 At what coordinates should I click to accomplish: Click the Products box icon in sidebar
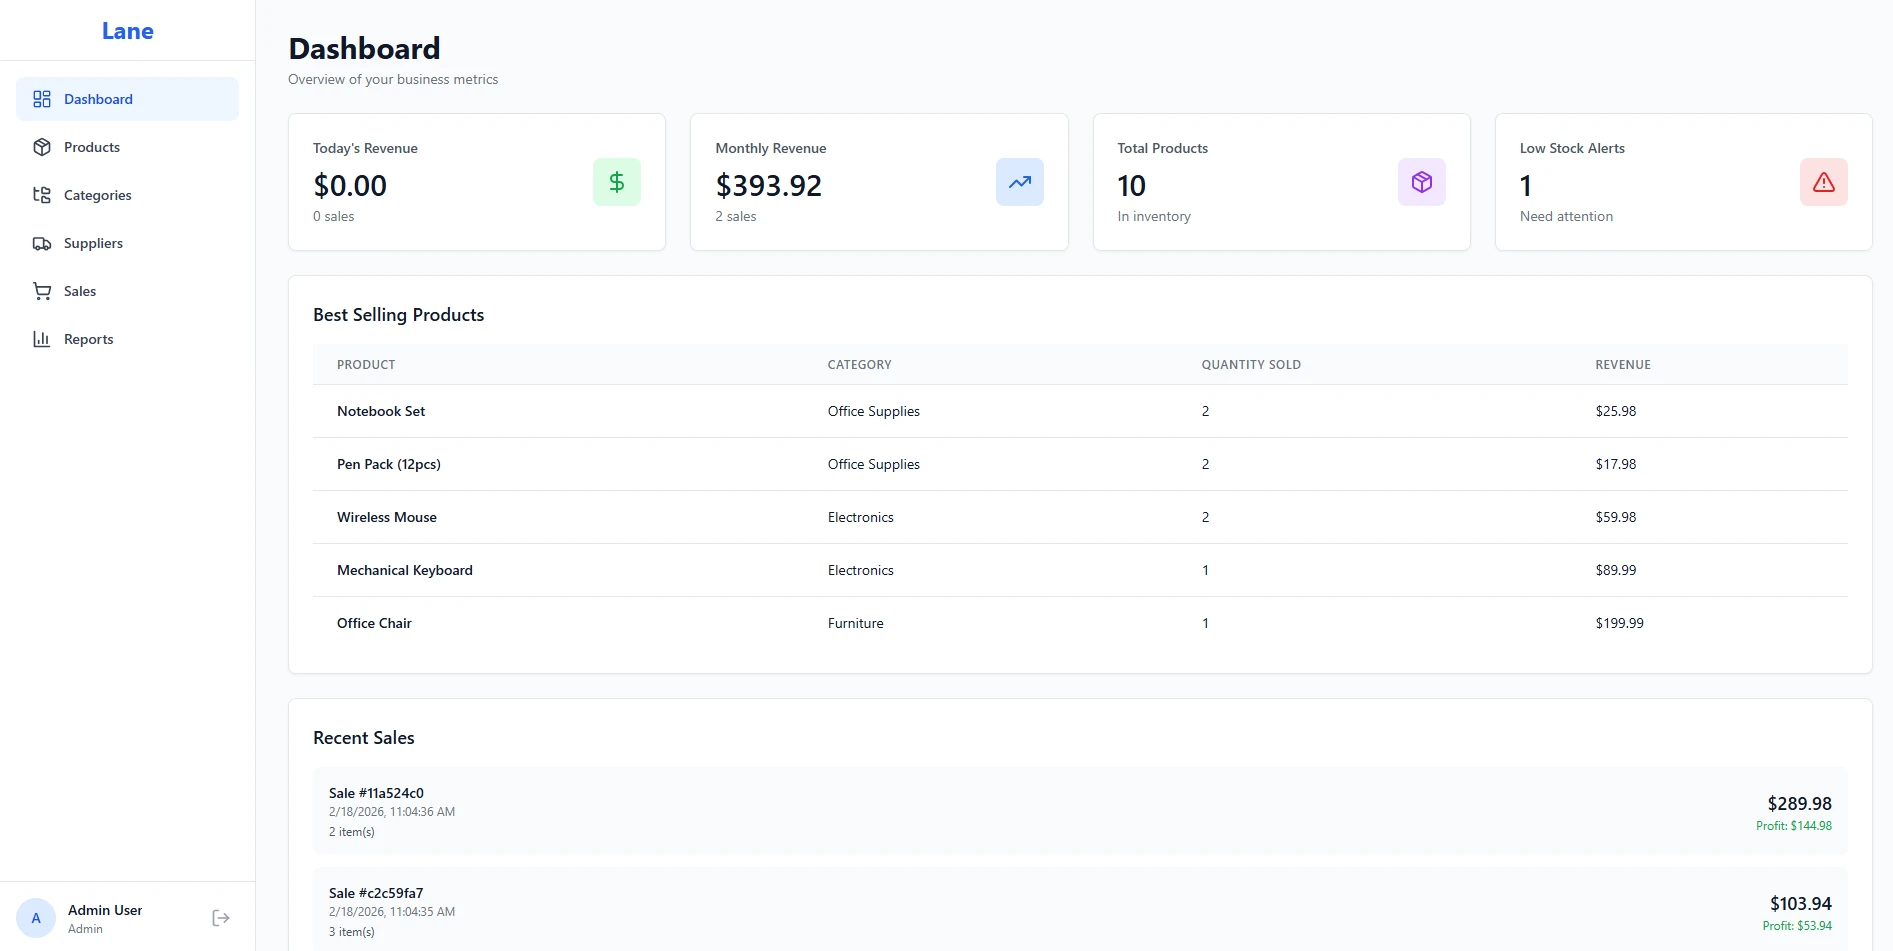[x=42, y=147]
